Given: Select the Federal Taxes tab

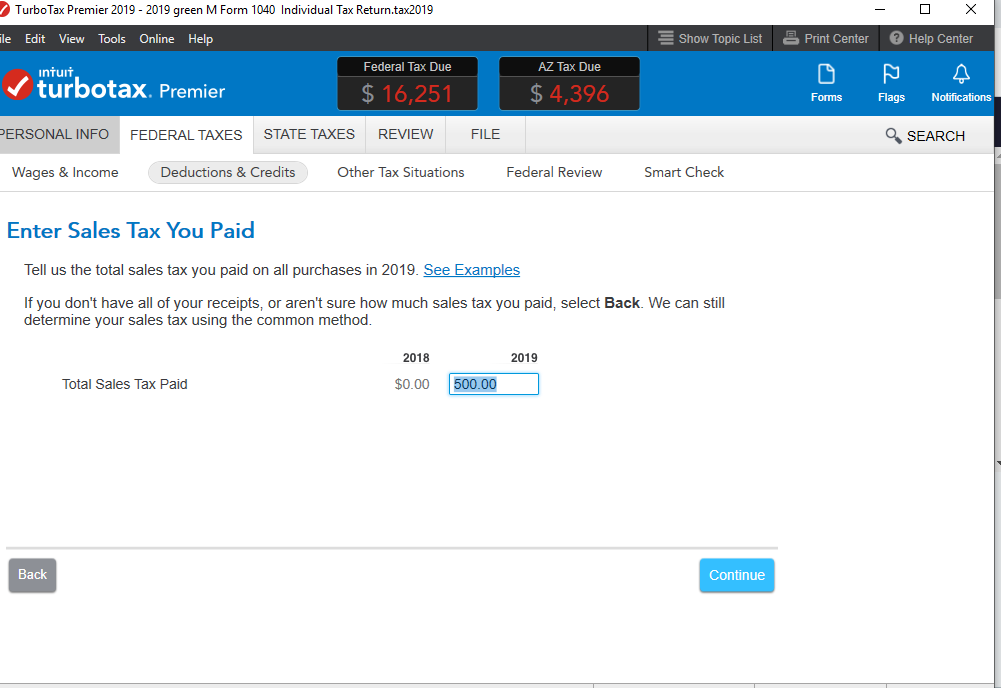Looking at the screenshot, I should [186, 135].
